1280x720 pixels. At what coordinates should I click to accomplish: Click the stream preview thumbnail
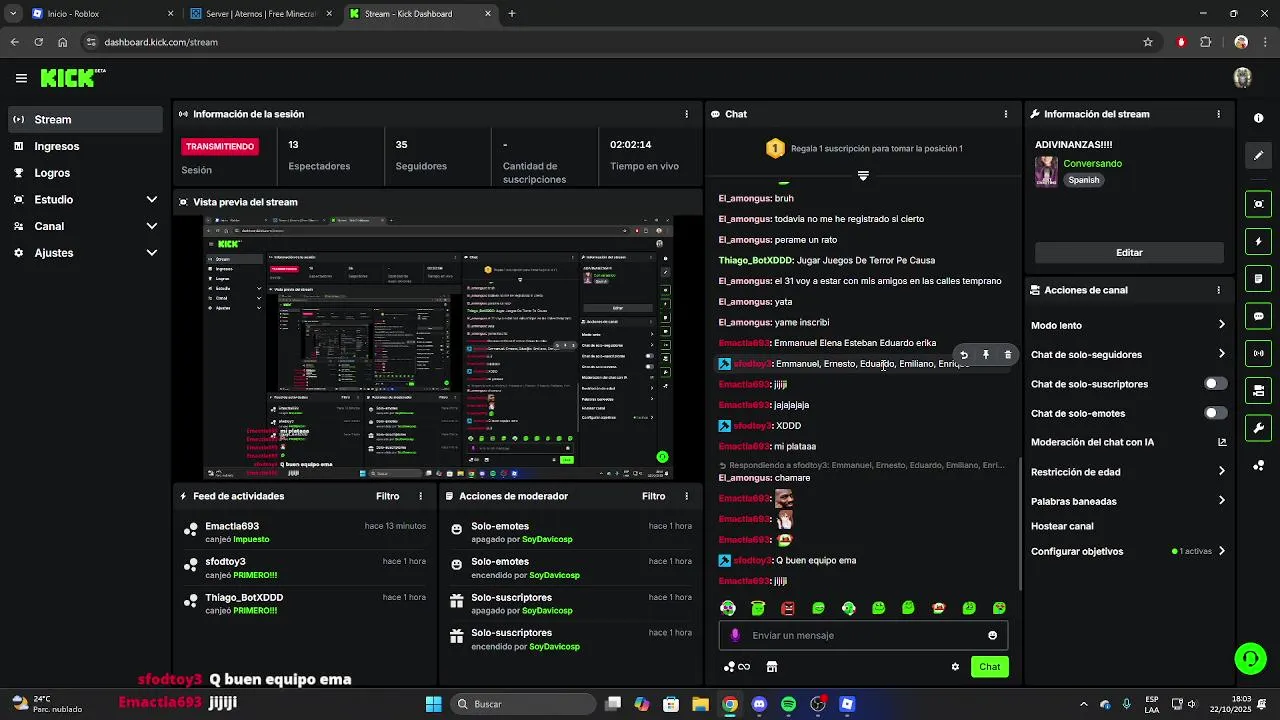pos(438,347)
